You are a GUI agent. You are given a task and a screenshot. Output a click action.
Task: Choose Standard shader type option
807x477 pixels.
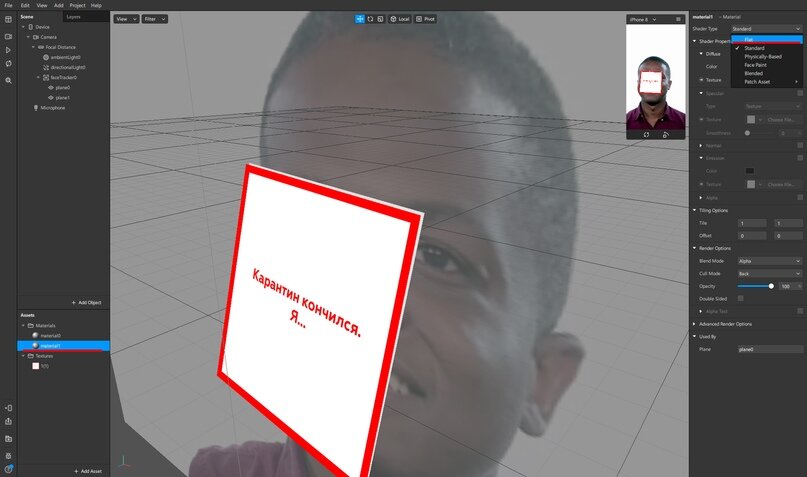point(767,48)
